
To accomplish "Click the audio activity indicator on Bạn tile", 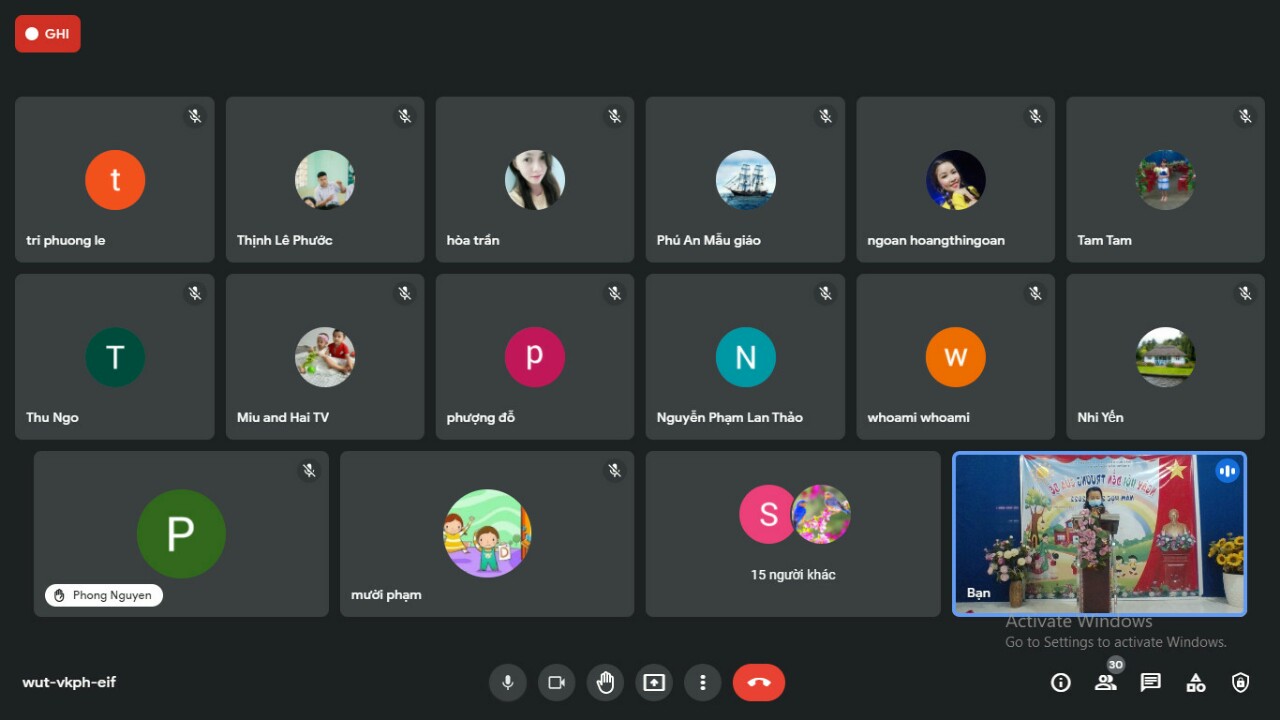I will tap(1227, 471).
